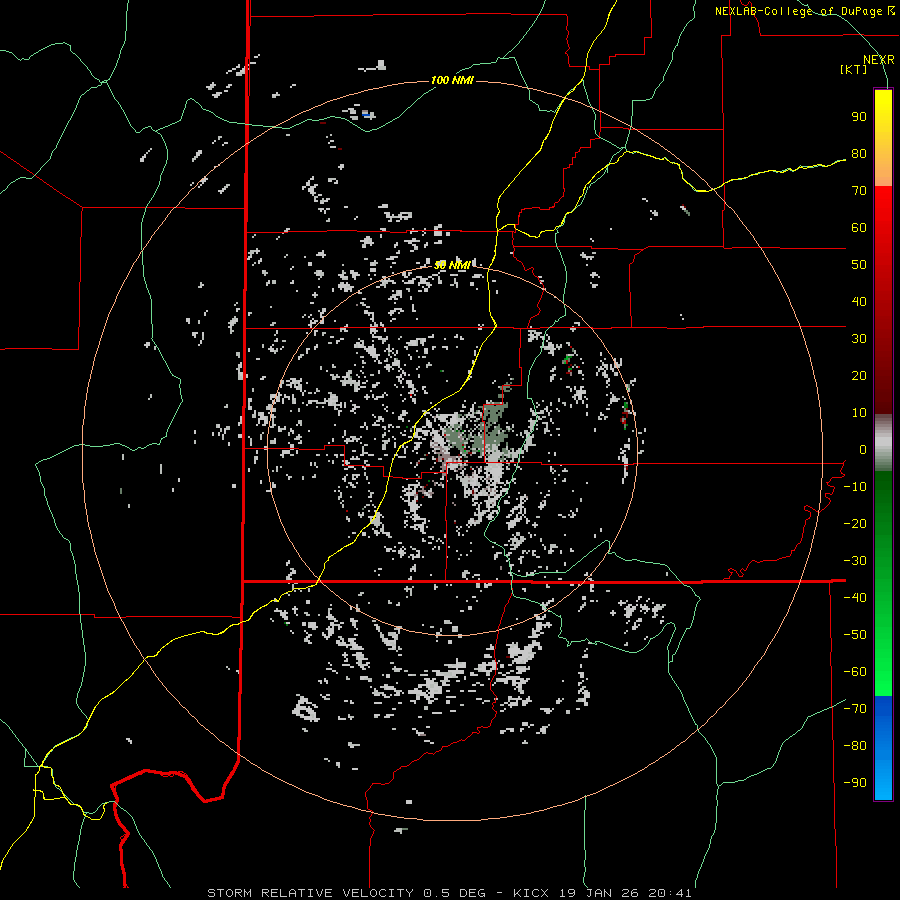900x900 pixels.
Task: Select the -30 value on velocity scale
Action: pyautogui.click(x=855, y=561)
